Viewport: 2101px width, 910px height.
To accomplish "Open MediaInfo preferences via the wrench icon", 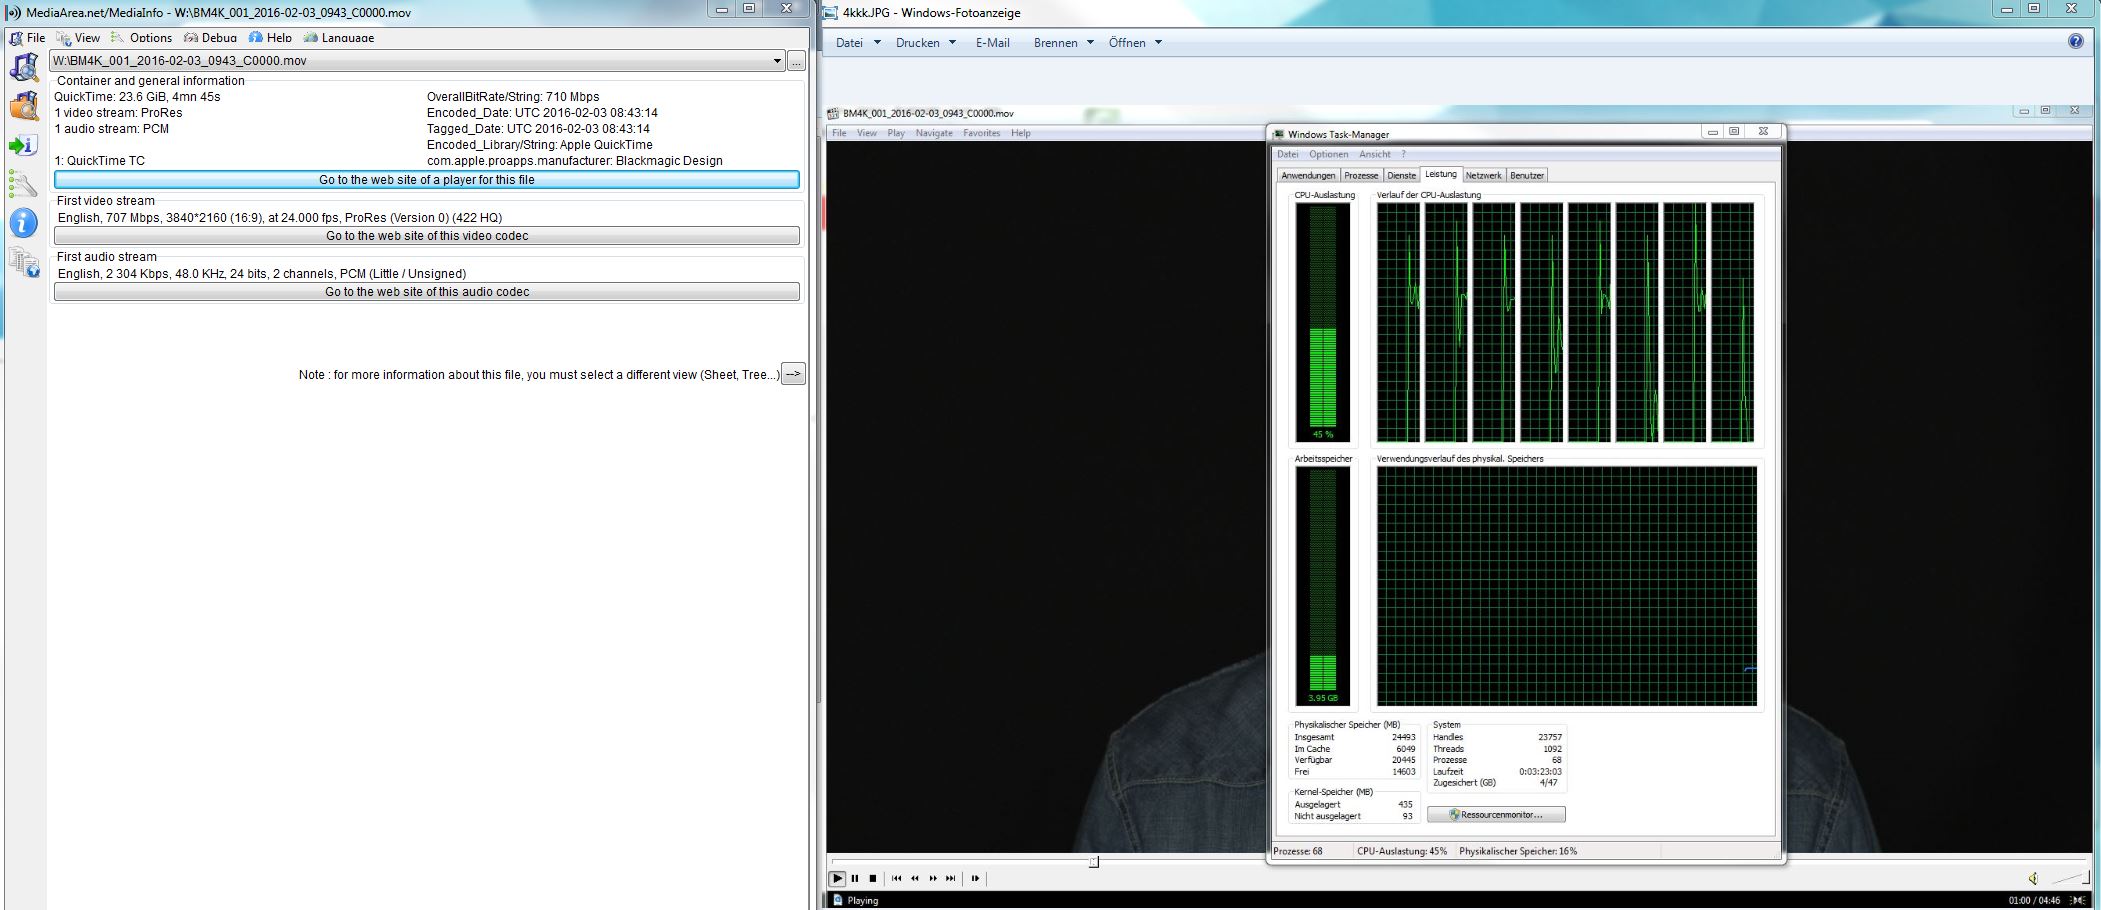I will tap(24, 184).
